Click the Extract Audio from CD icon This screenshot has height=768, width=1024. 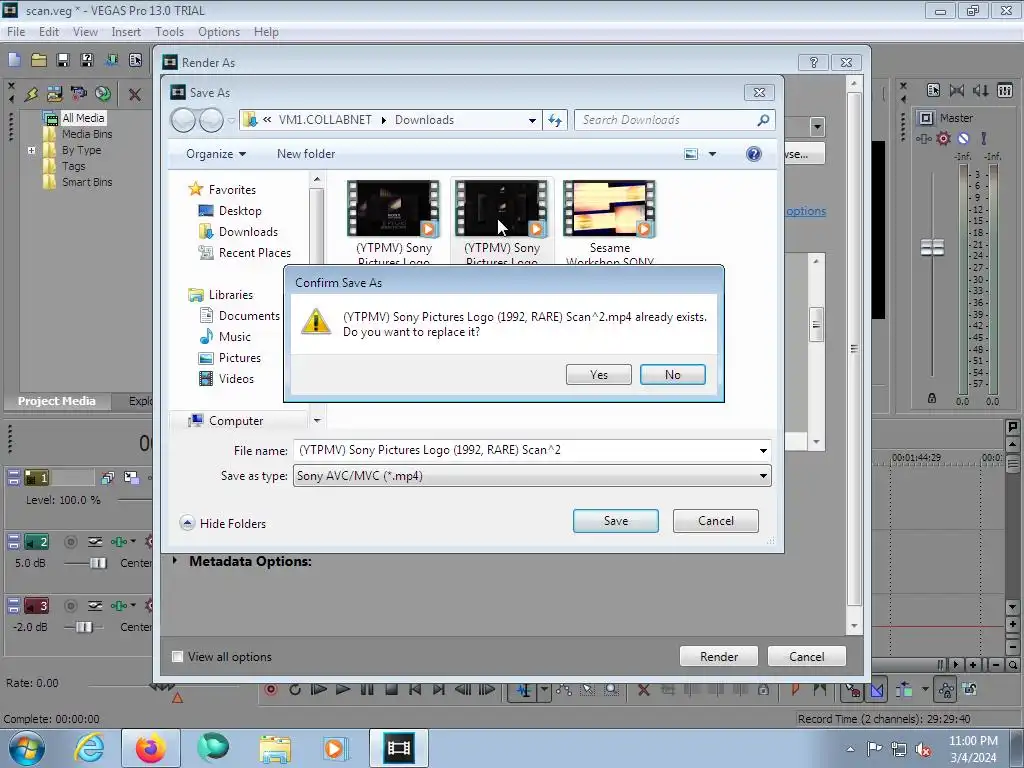pos(103,94)
